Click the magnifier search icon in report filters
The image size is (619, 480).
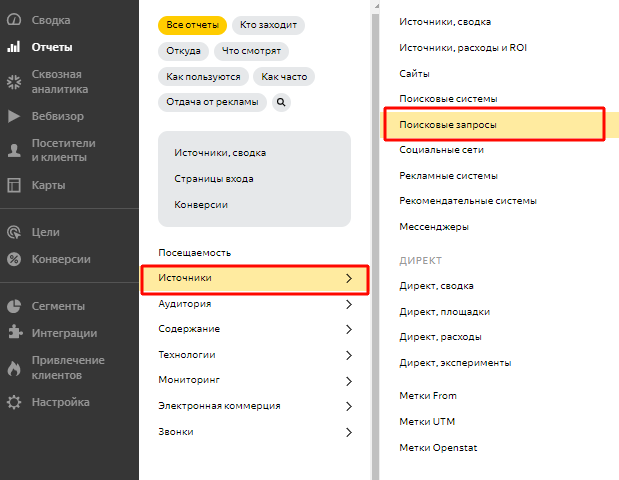click(x=281, y=102)
